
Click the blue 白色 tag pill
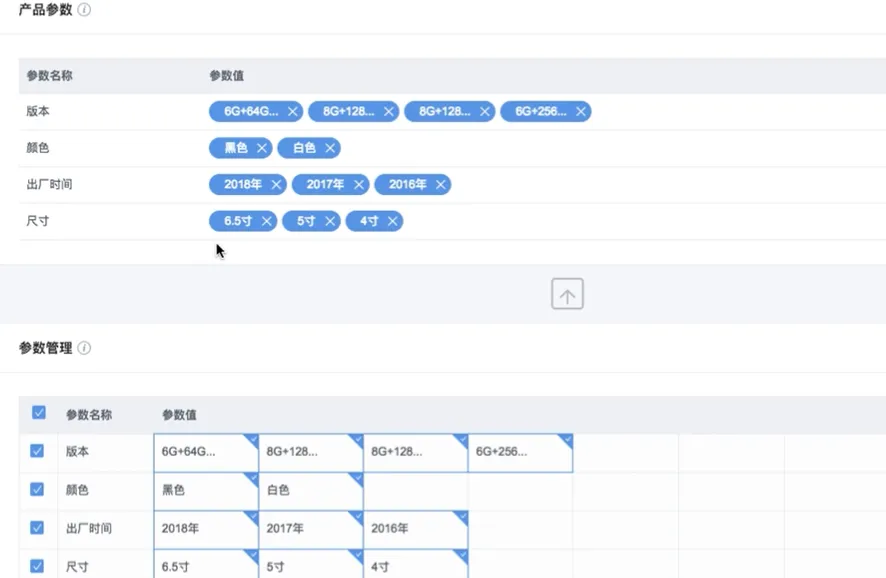tap(309, 148)
